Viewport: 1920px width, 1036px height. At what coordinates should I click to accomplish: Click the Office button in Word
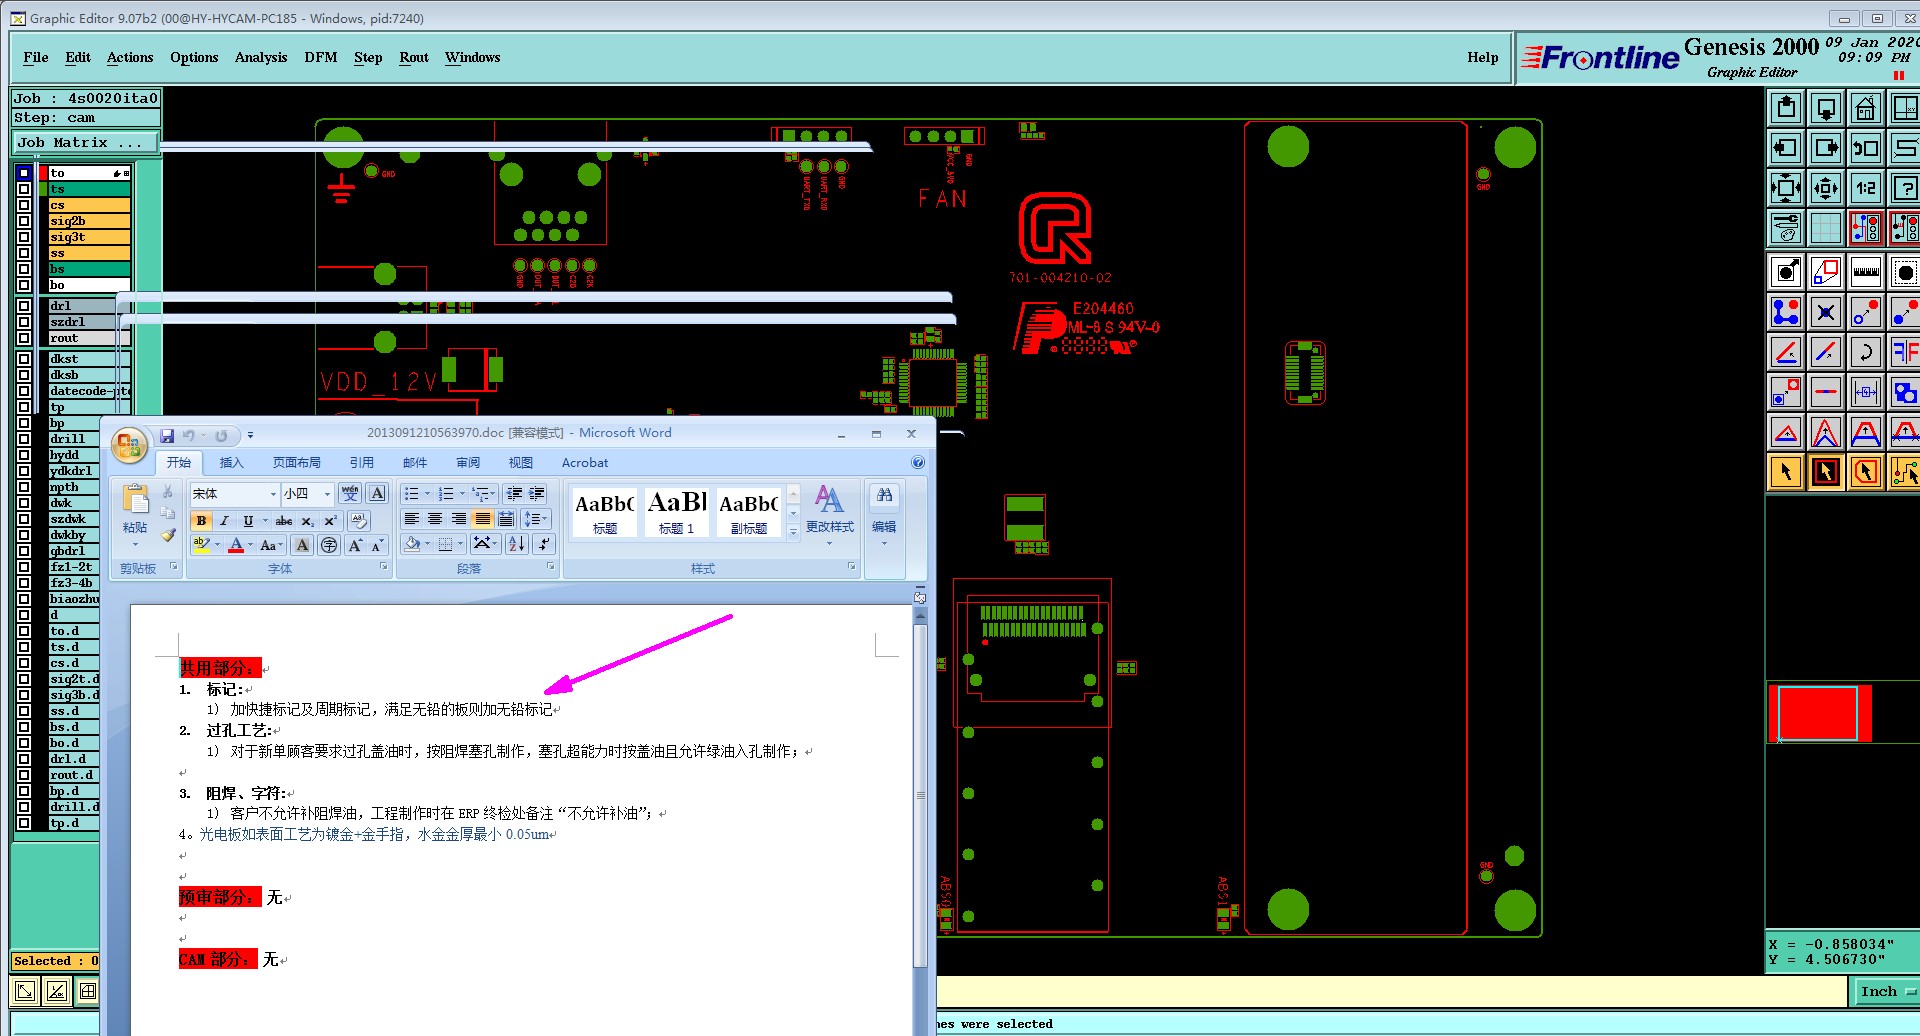click(129, 445)
